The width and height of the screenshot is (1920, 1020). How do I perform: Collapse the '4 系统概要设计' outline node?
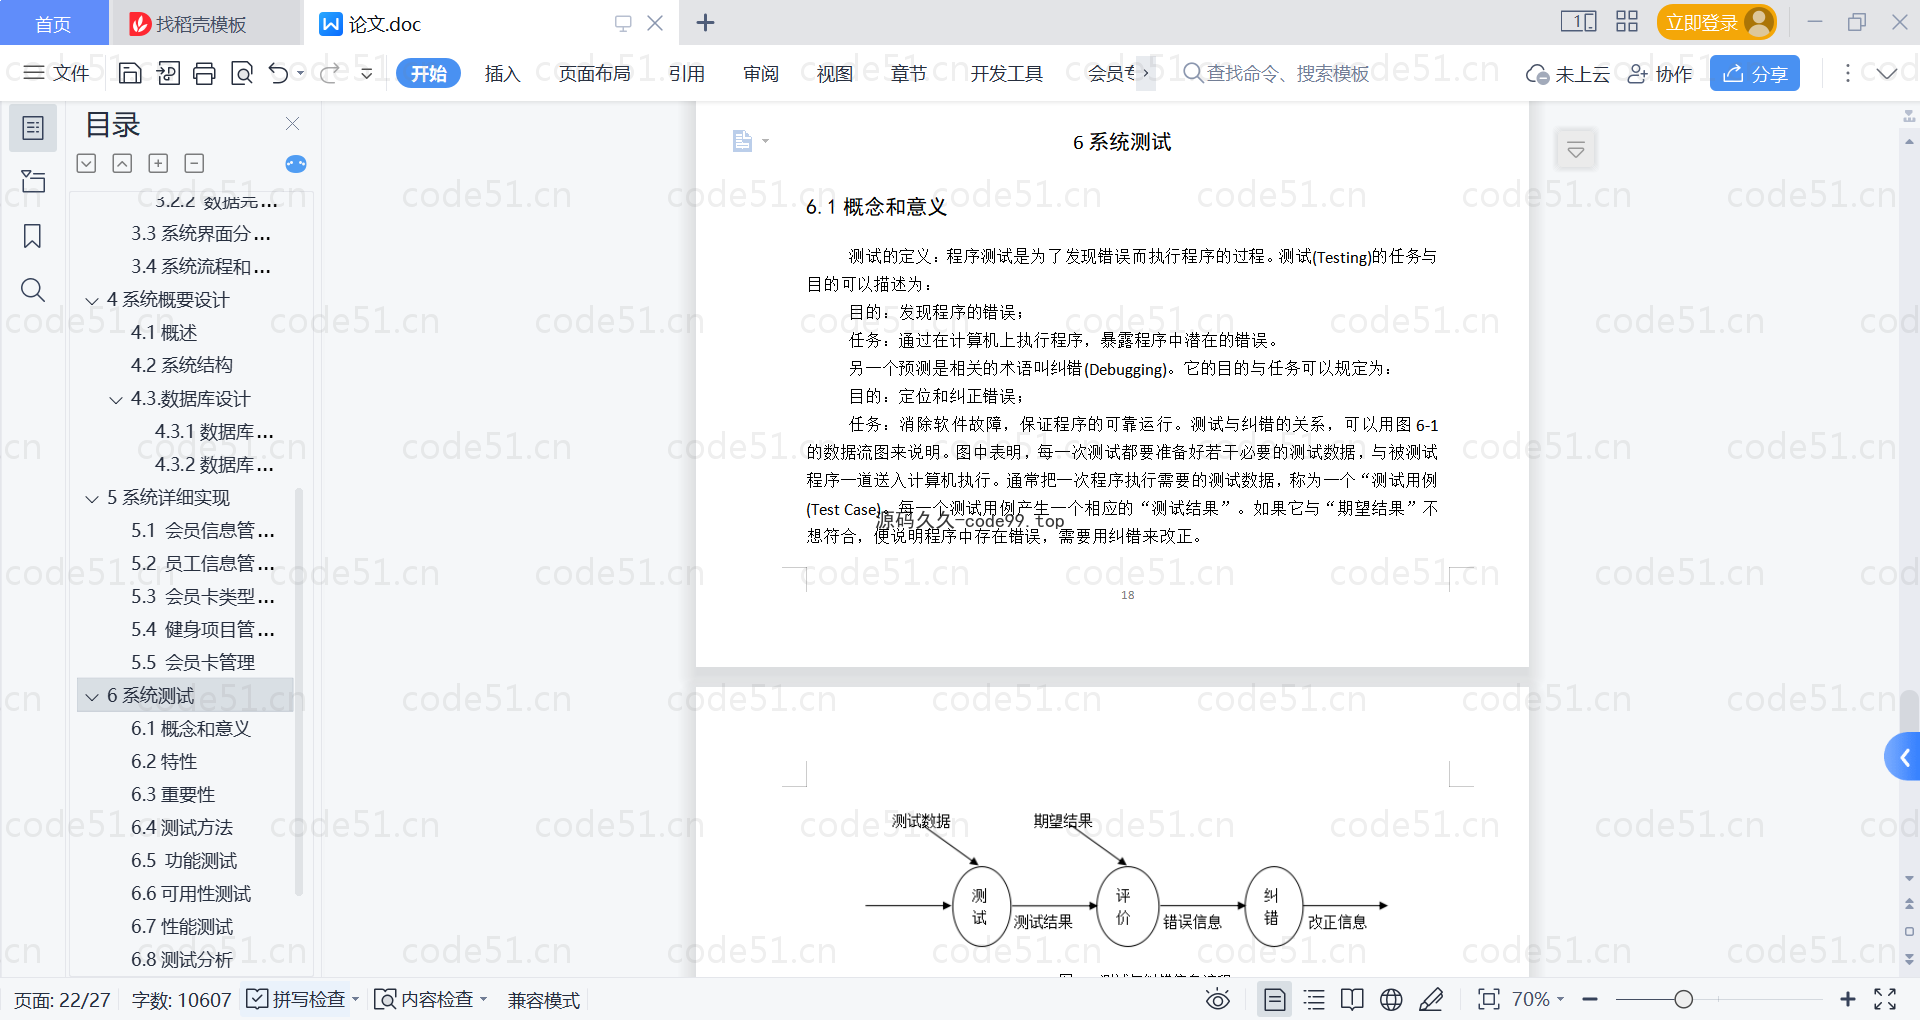[x=92, y=300]
